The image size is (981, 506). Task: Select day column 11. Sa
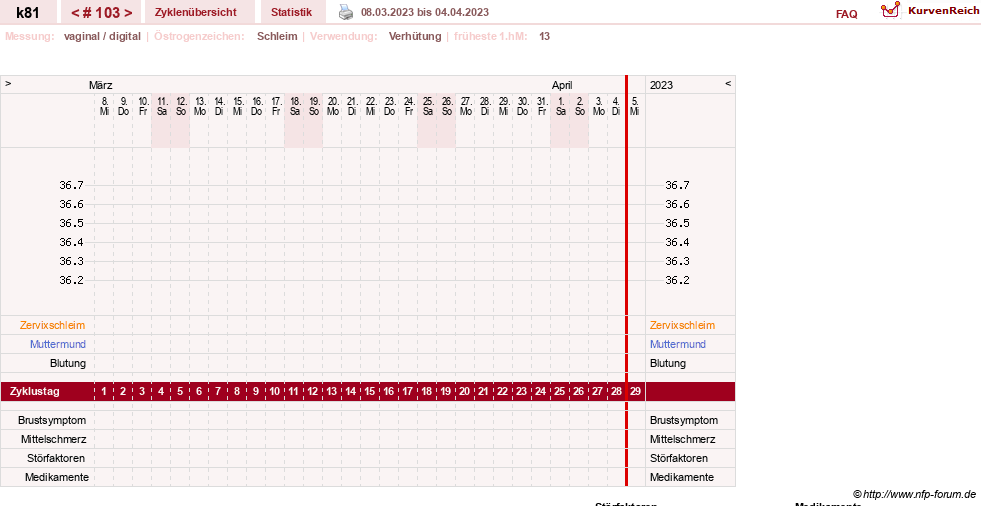coord(161,106)
